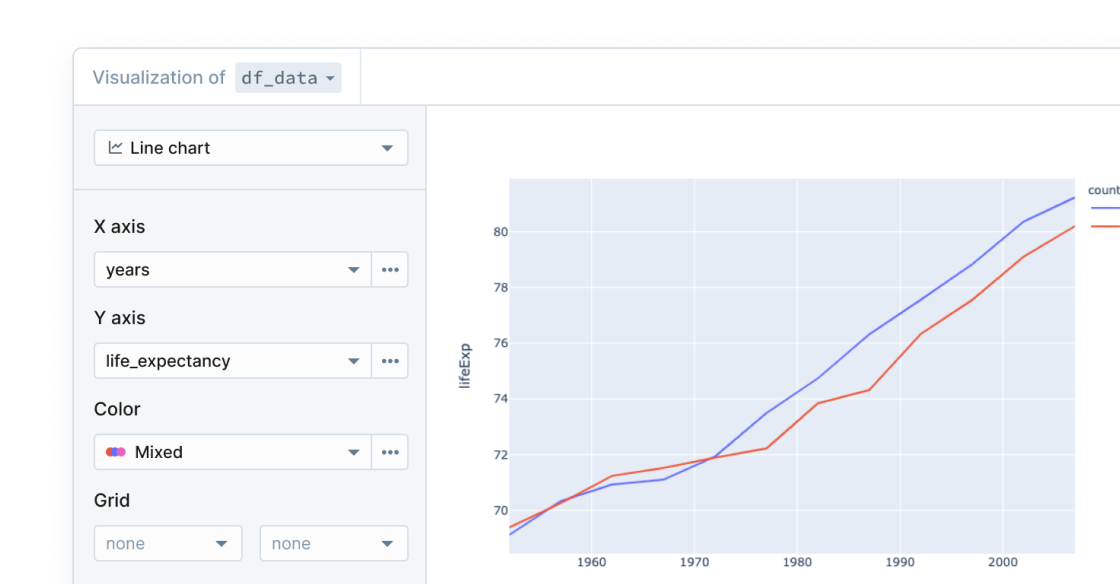Toggle the blue series in chart legend

[x=1105, y=208]
